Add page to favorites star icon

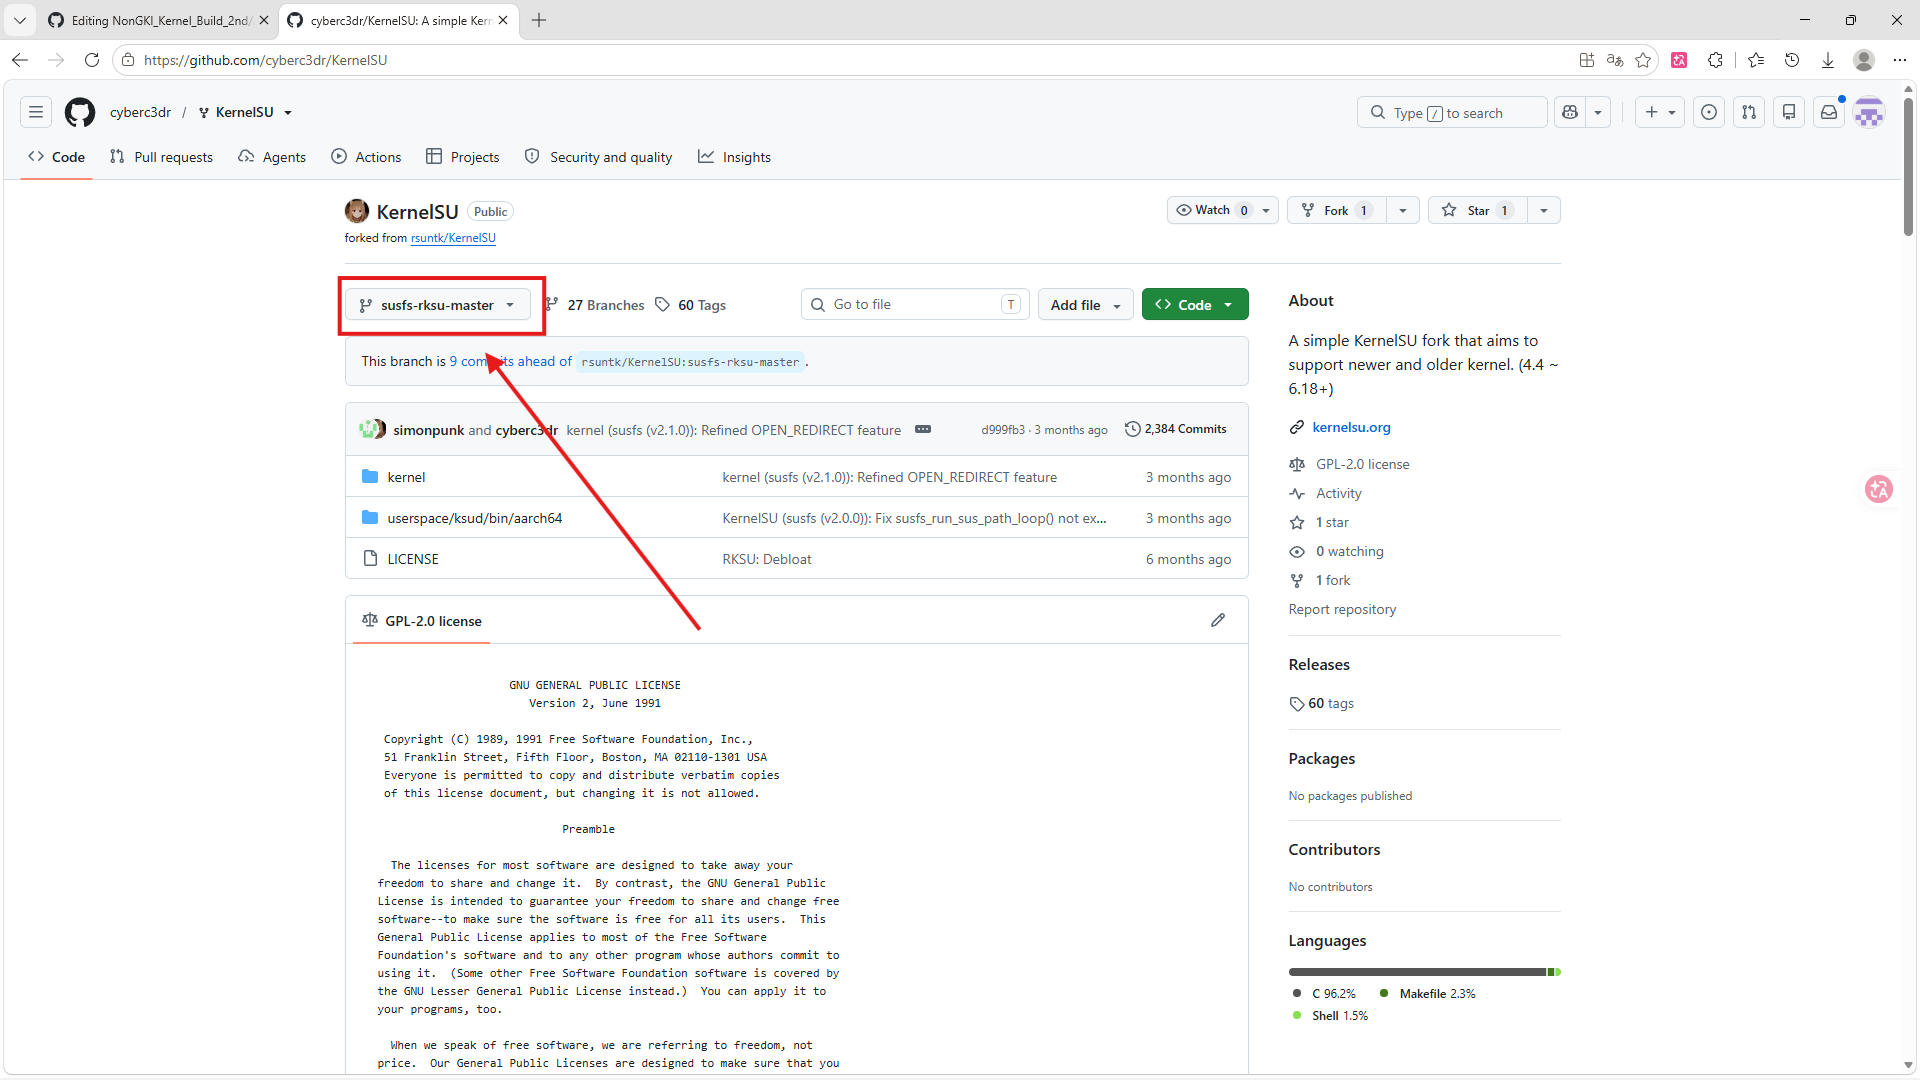pyautogui.click(x=1643, y=60)
